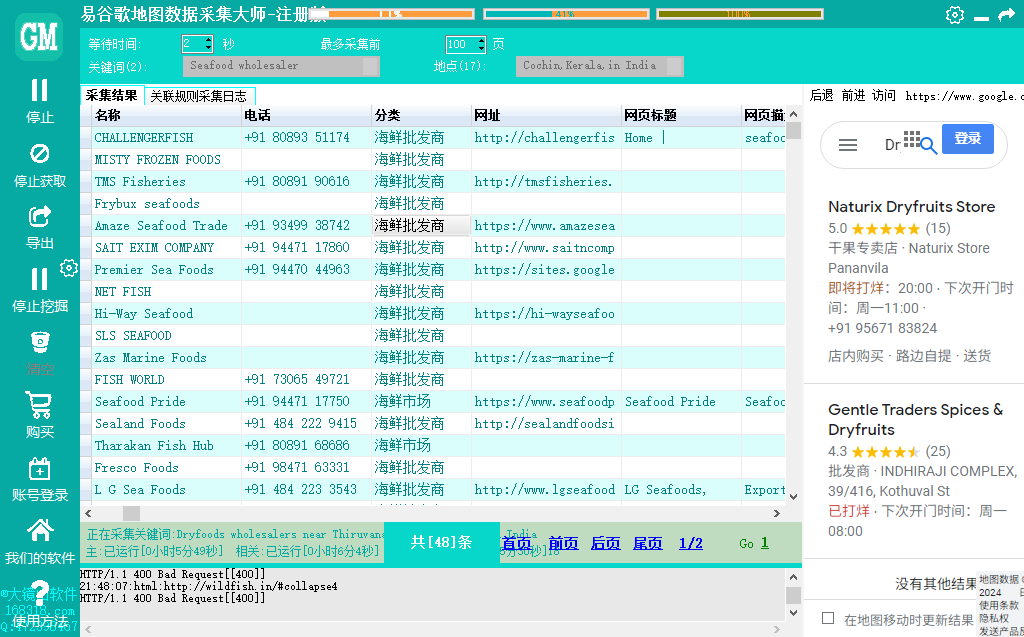Select the TMS Fisheries phone number cell

tap(306, 182)
